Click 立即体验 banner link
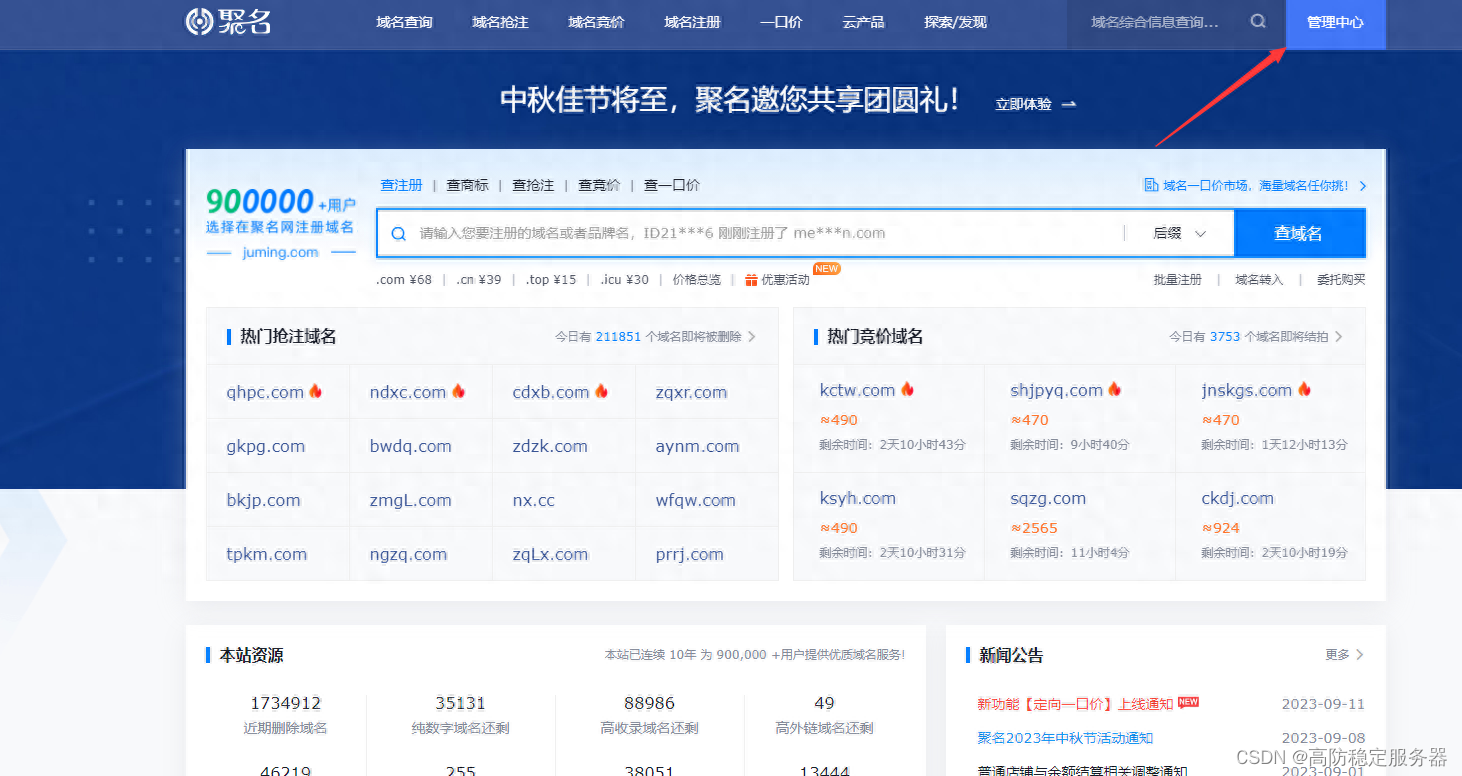Image resolution: width=1462 pixels, height=776 pixels. [1023, 104]
